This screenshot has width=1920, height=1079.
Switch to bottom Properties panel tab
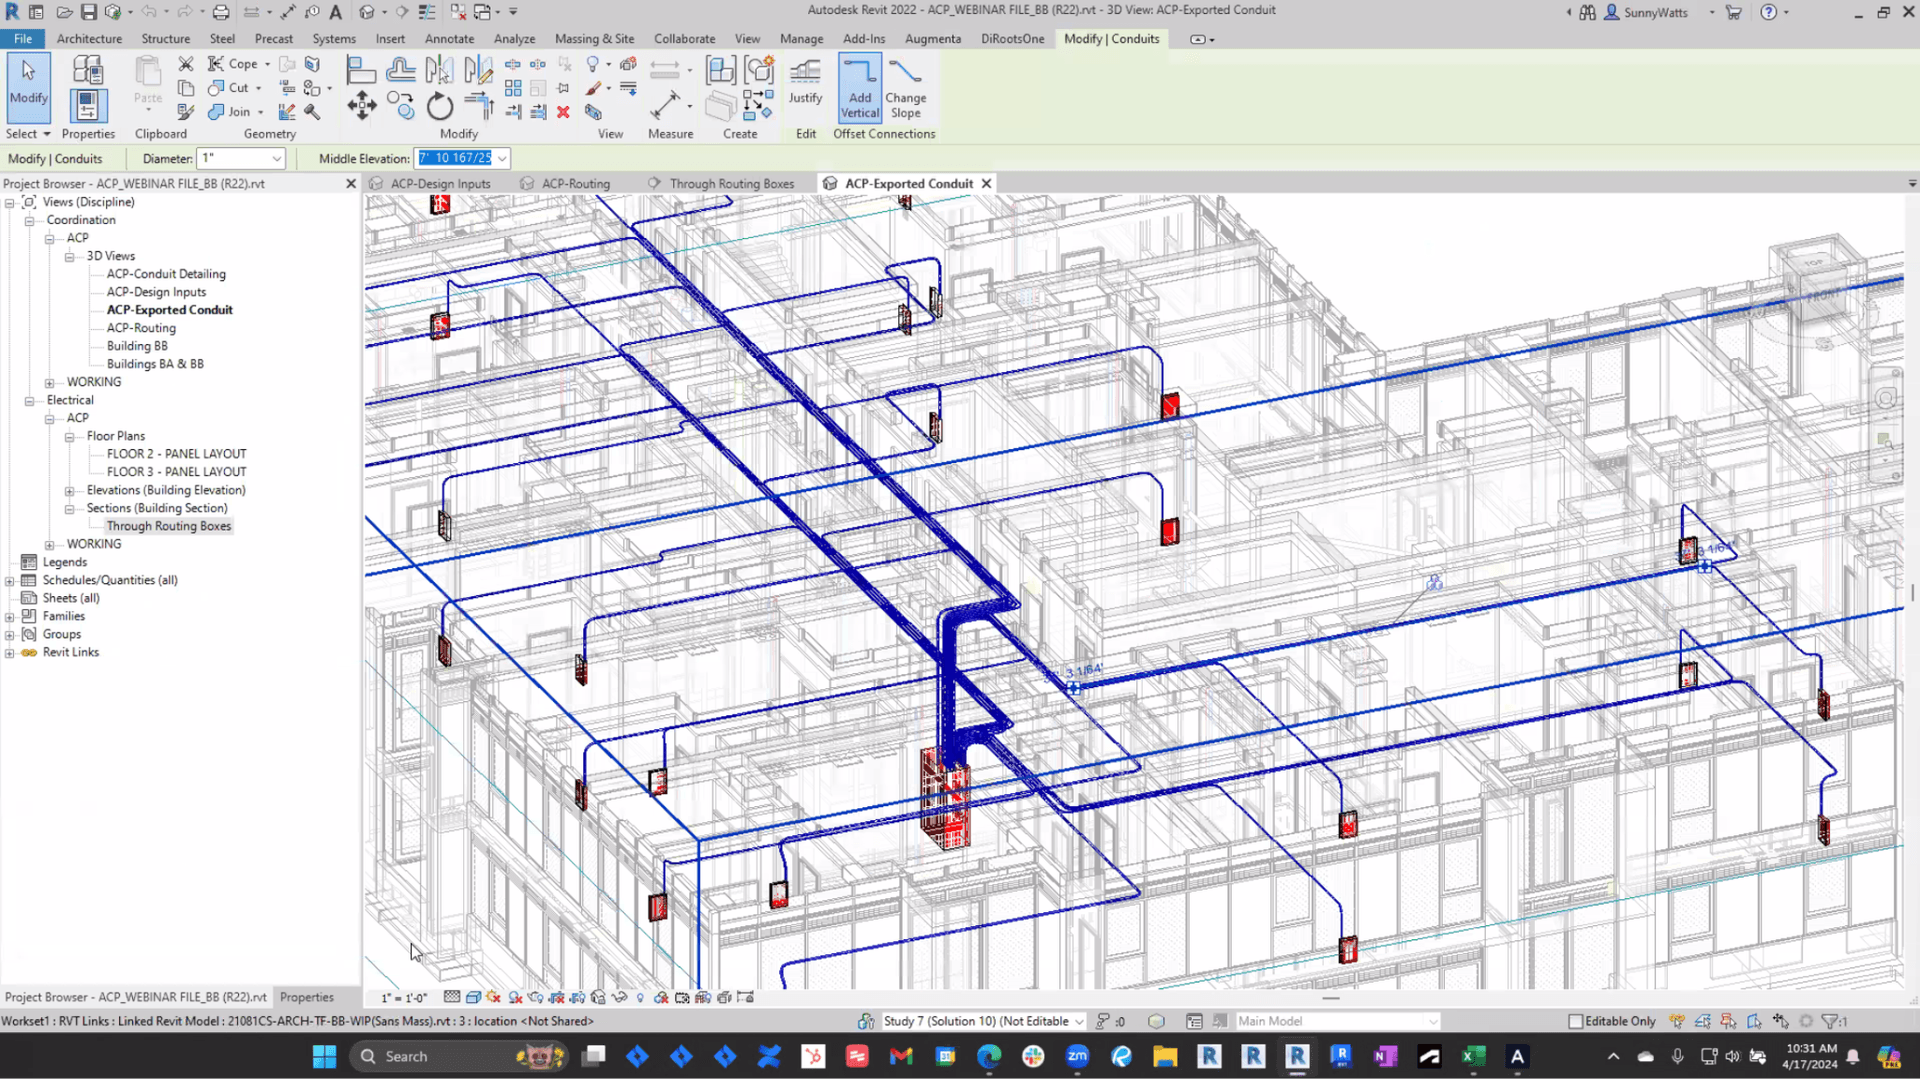coord(306,997)
